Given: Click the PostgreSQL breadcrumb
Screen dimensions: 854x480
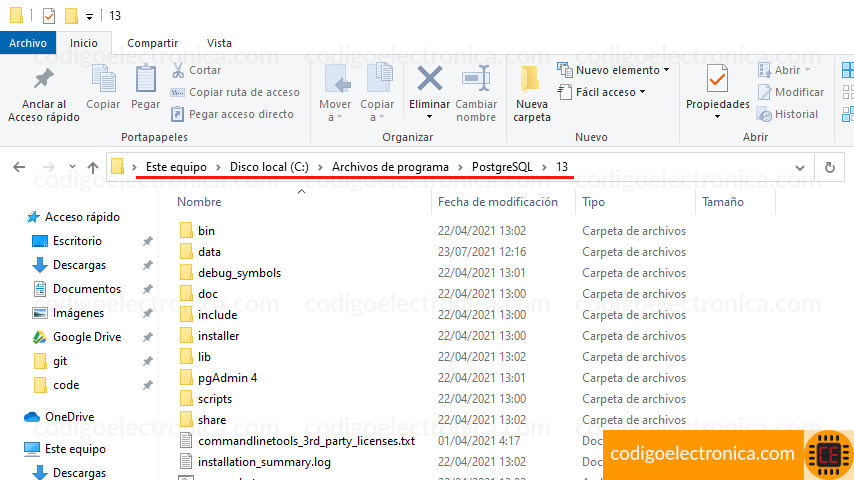Looking at the screenshot, I should tap(502, 167).
